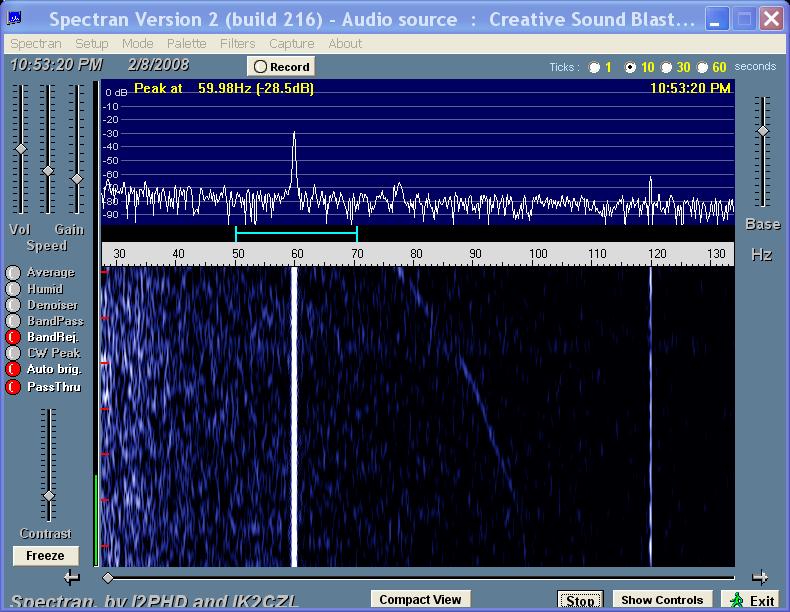Click the Record button
Image resolution: width=790 pixels, height=612 pixels.
click(x=281, y=66)
